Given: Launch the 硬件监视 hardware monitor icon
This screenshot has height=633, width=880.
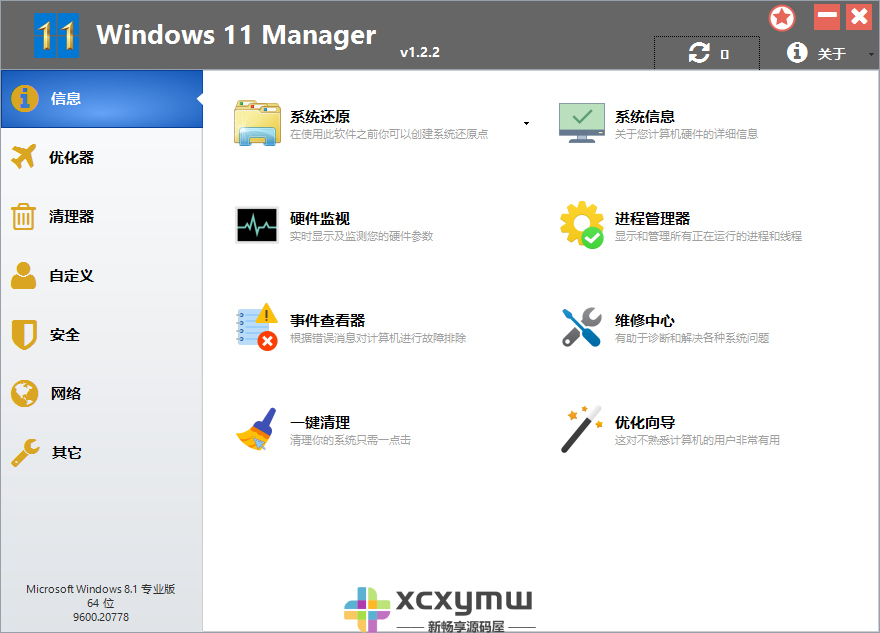Looking at the screenshot, I should [257, 223].
